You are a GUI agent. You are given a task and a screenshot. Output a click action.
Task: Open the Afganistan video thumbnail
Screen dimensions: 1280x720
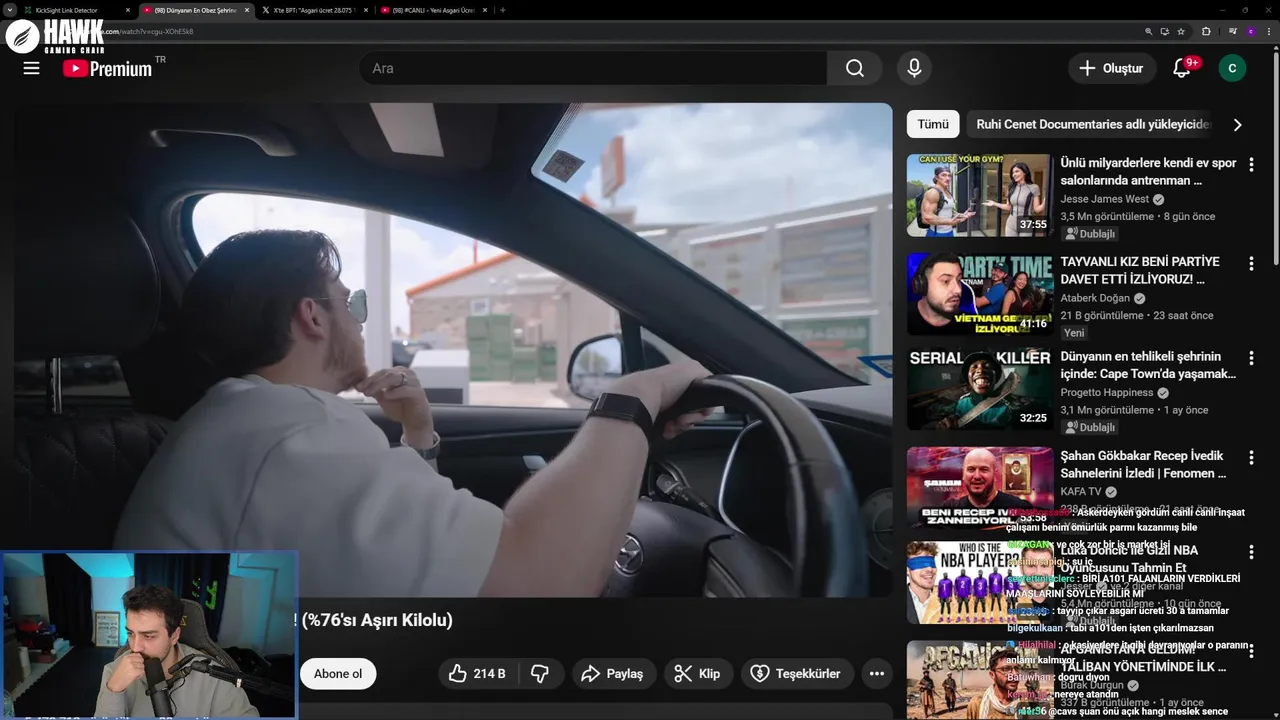(x=979, y=680)
